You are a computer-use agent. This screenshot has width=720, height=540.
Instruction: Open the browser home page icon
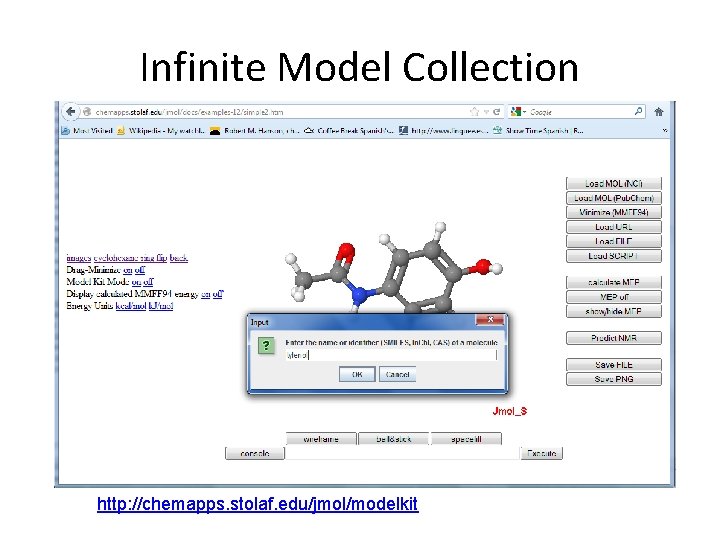point(659,112)
